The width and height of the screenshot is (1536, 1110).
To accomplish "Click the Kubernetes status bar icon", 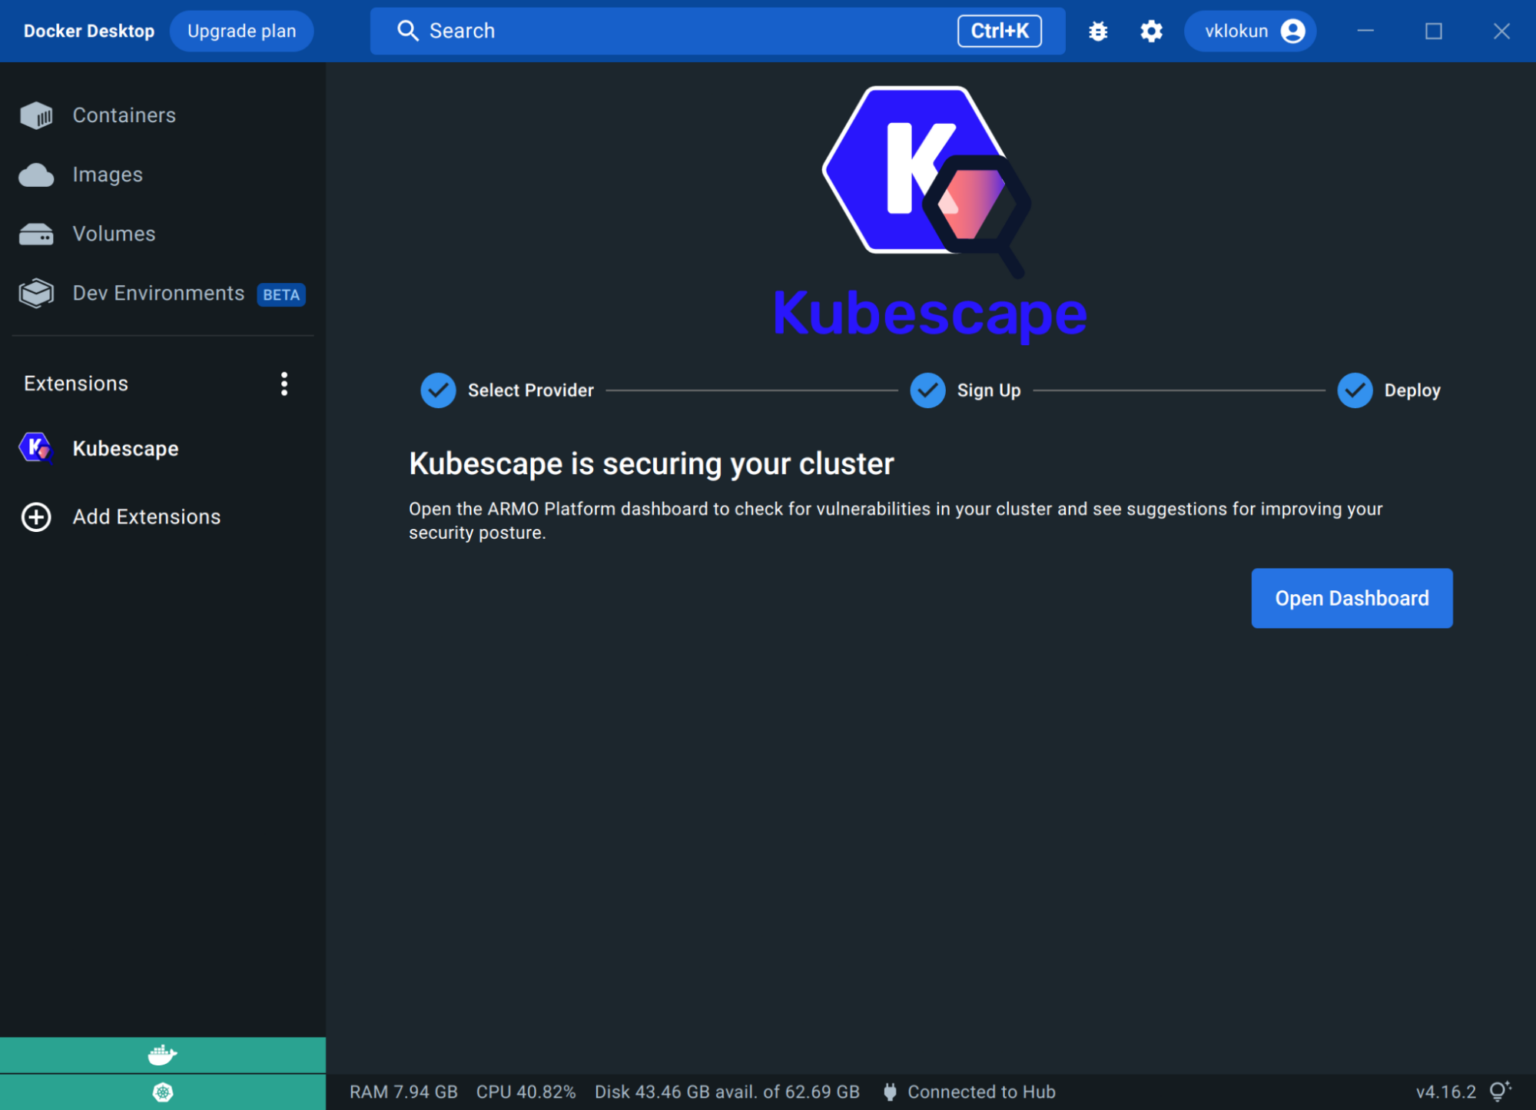I will [x=162, y=1092].
